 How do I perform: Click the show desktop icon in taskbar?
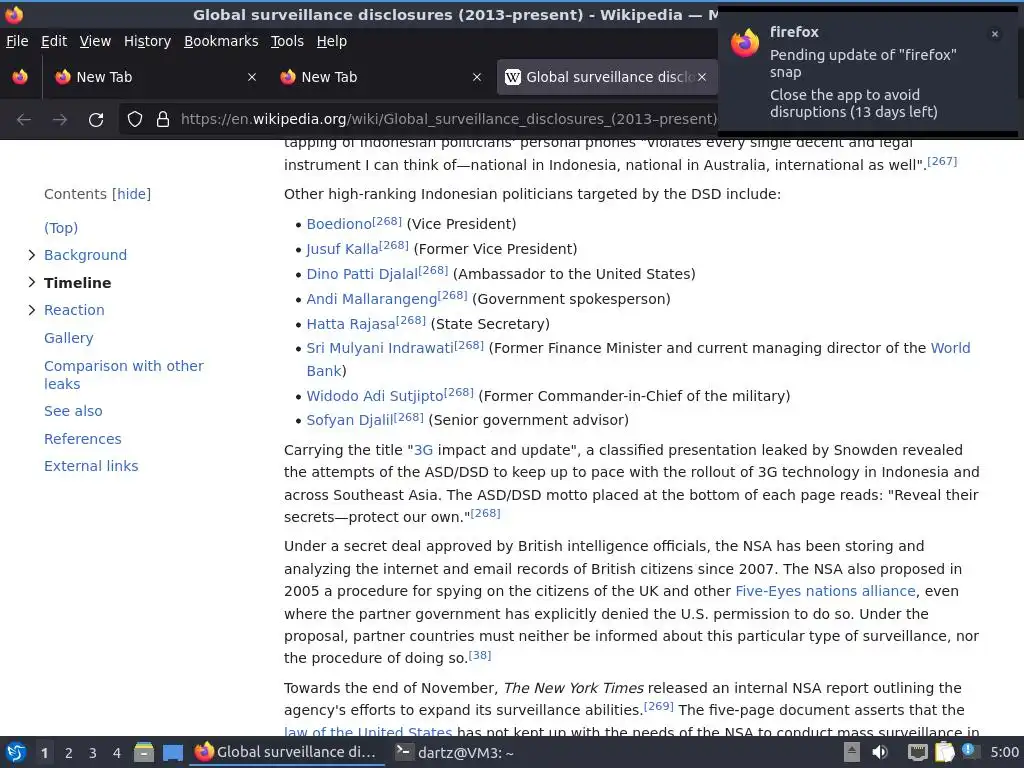pyautogui.click(x=172, y=752)
